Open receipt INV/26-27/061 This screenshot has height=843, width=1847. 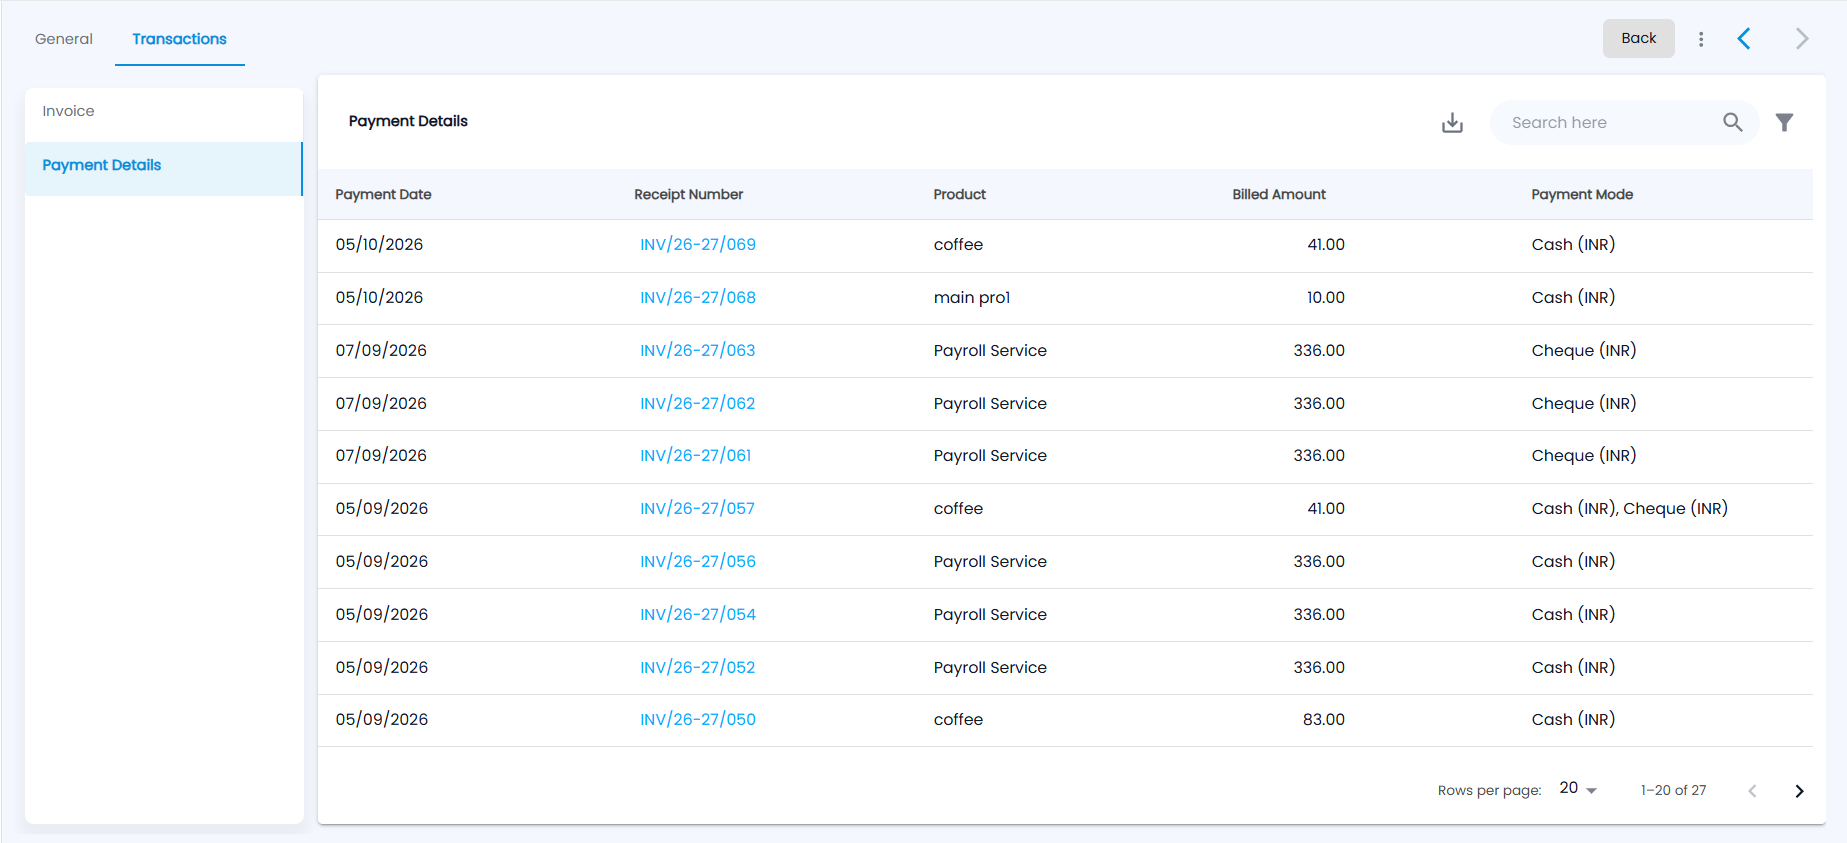(696, 456)
